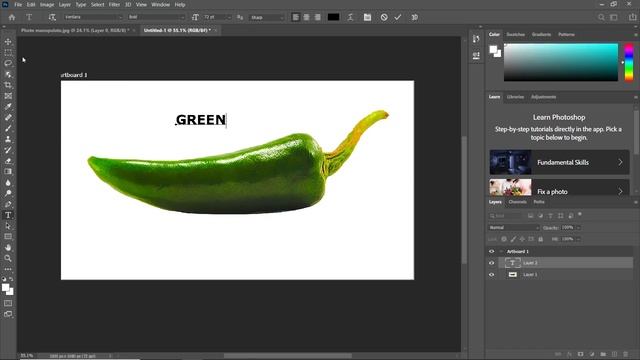Open the Filter menu
The height and width of the screenshot is (360, 640).
coord(114,4)
